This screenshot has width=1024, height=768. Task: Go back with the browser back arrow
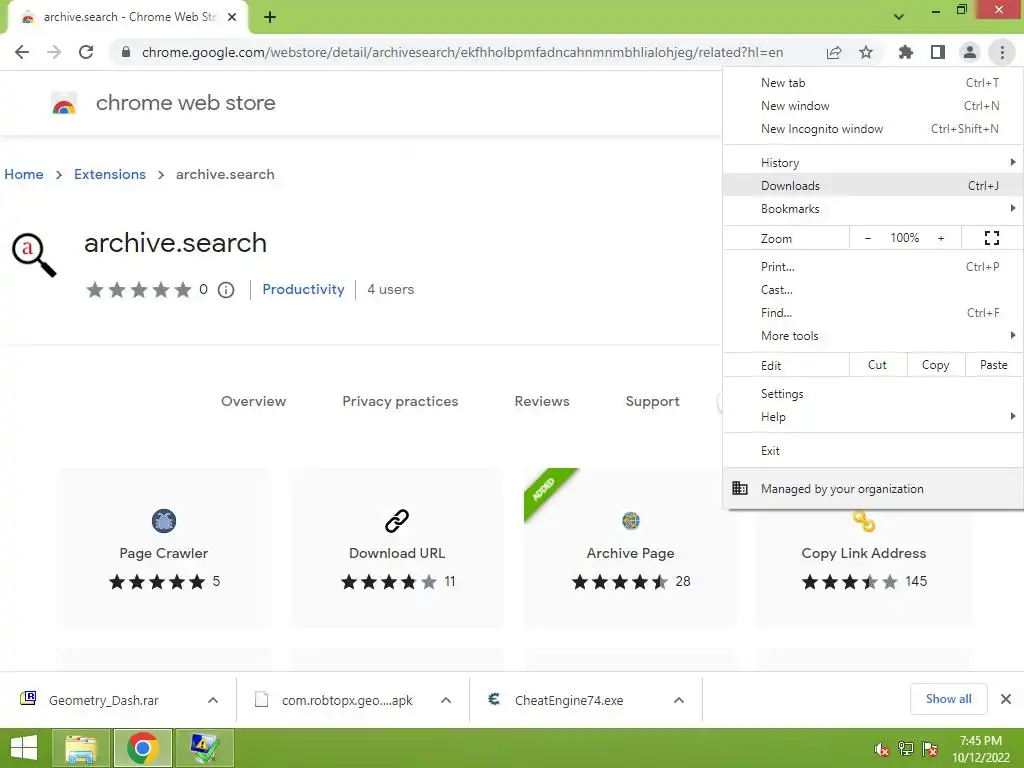(x=22, y=52)
